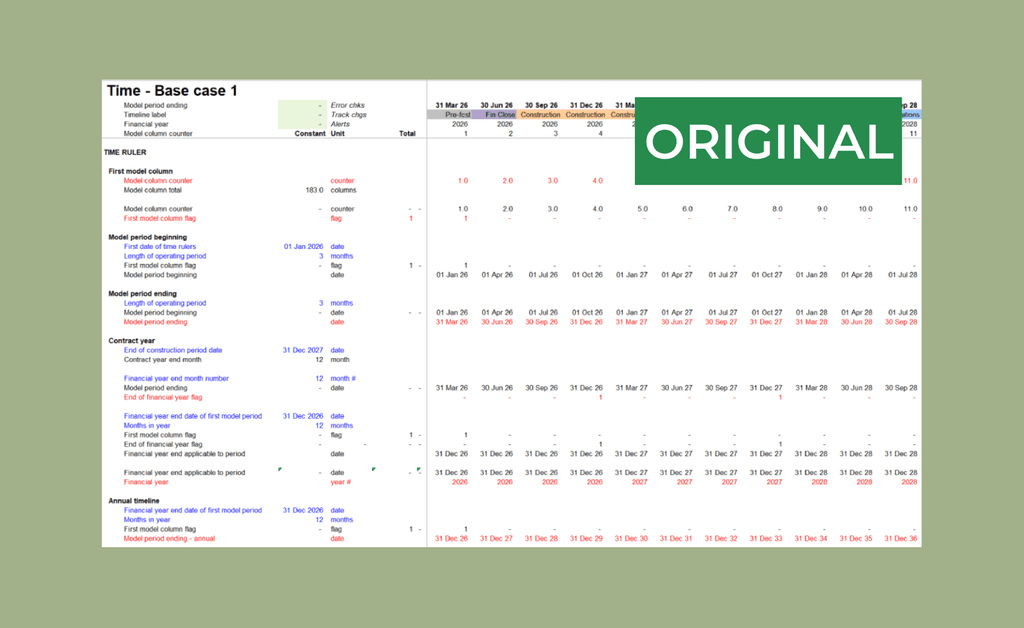Select the '31 Dec 30' annual date cell
The height and width of the screenshot is (628, 1024).
pyautogui.click(x=632, y=539)
